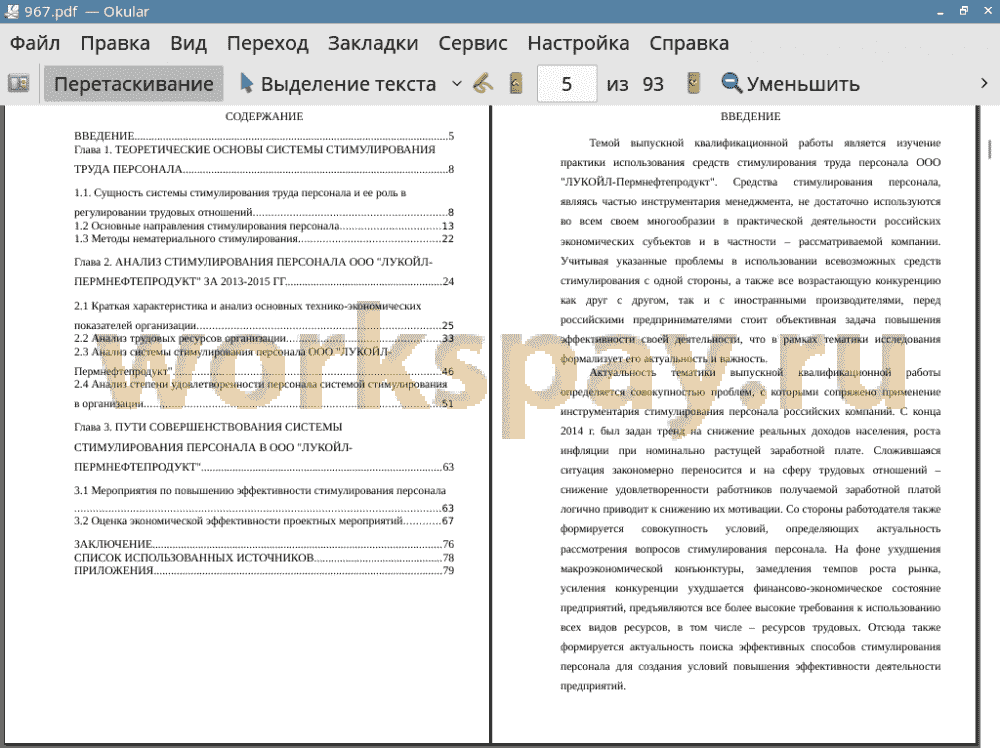The image size is (1000, 748).
Task: Select the Выделение текста tool
Action: click(338, 84)
